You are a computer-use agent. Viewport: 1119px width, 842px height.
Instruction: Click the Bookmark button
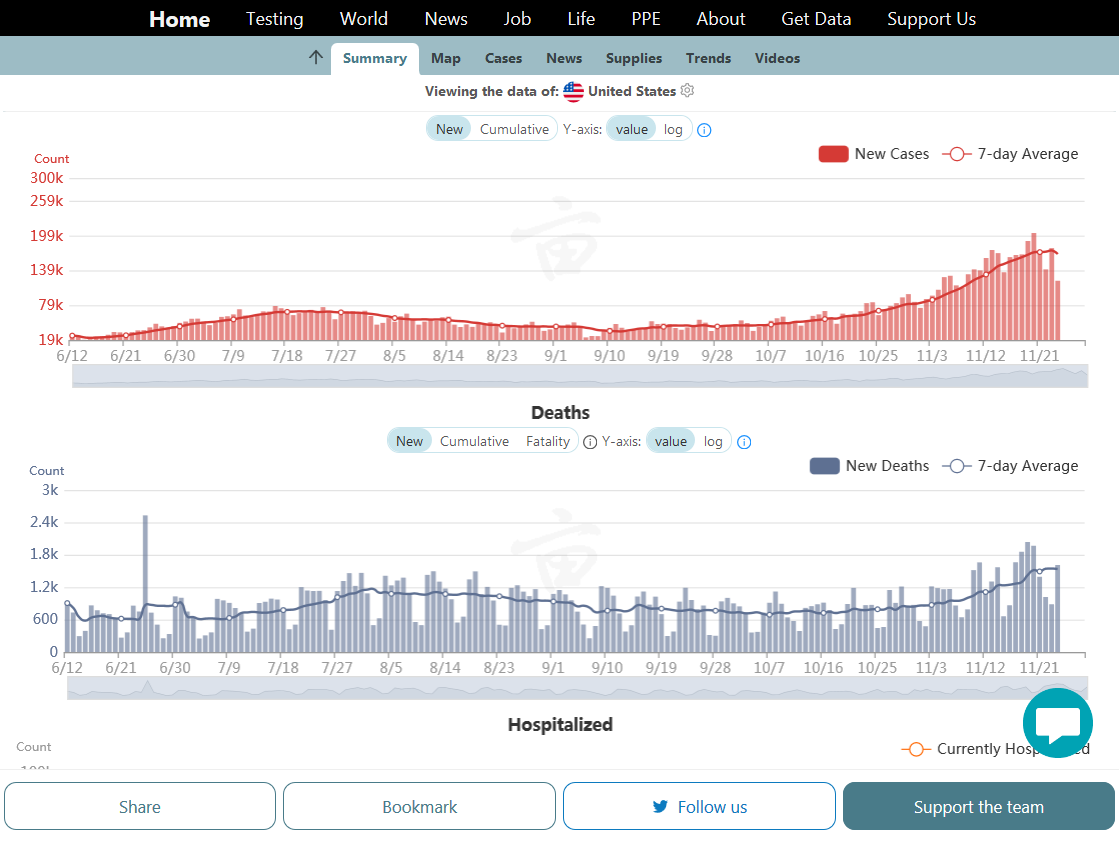coord(419,806)
